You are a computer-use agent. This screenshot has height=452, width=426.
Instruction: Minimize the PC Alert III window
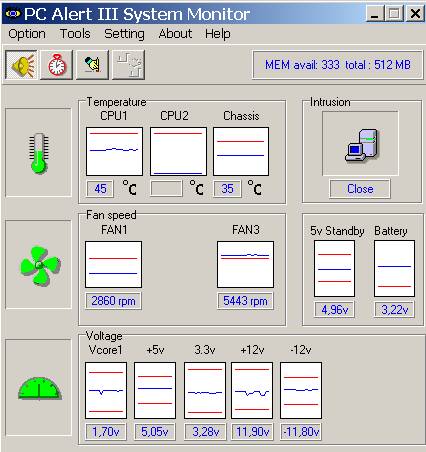[x=375, y=14]
